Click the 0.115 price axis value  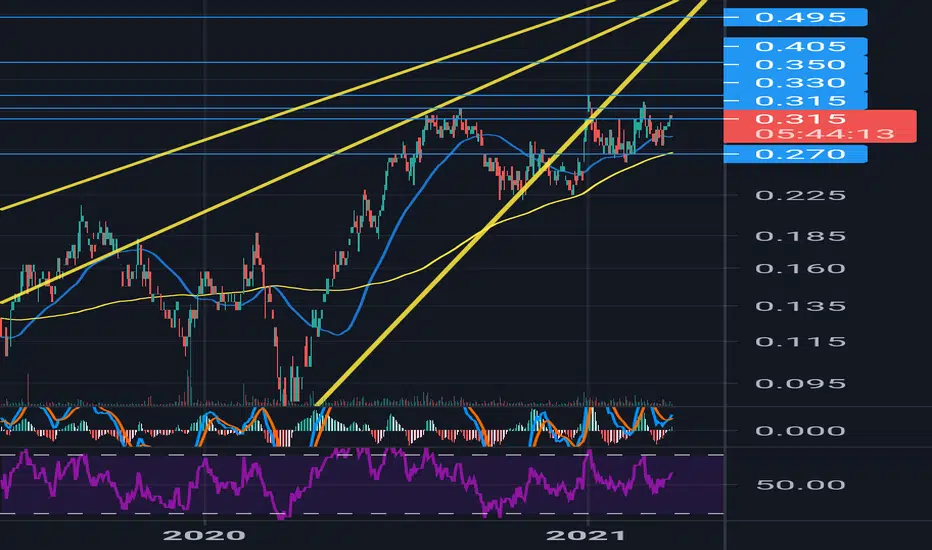click(800, 341)
